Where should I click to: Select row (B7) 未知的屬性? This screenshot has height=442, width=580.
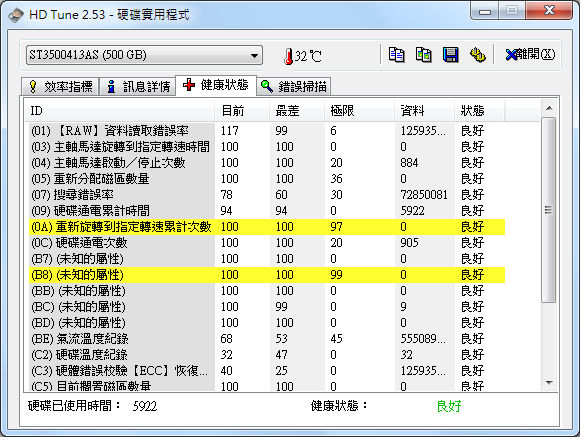(x=267, y=259)
